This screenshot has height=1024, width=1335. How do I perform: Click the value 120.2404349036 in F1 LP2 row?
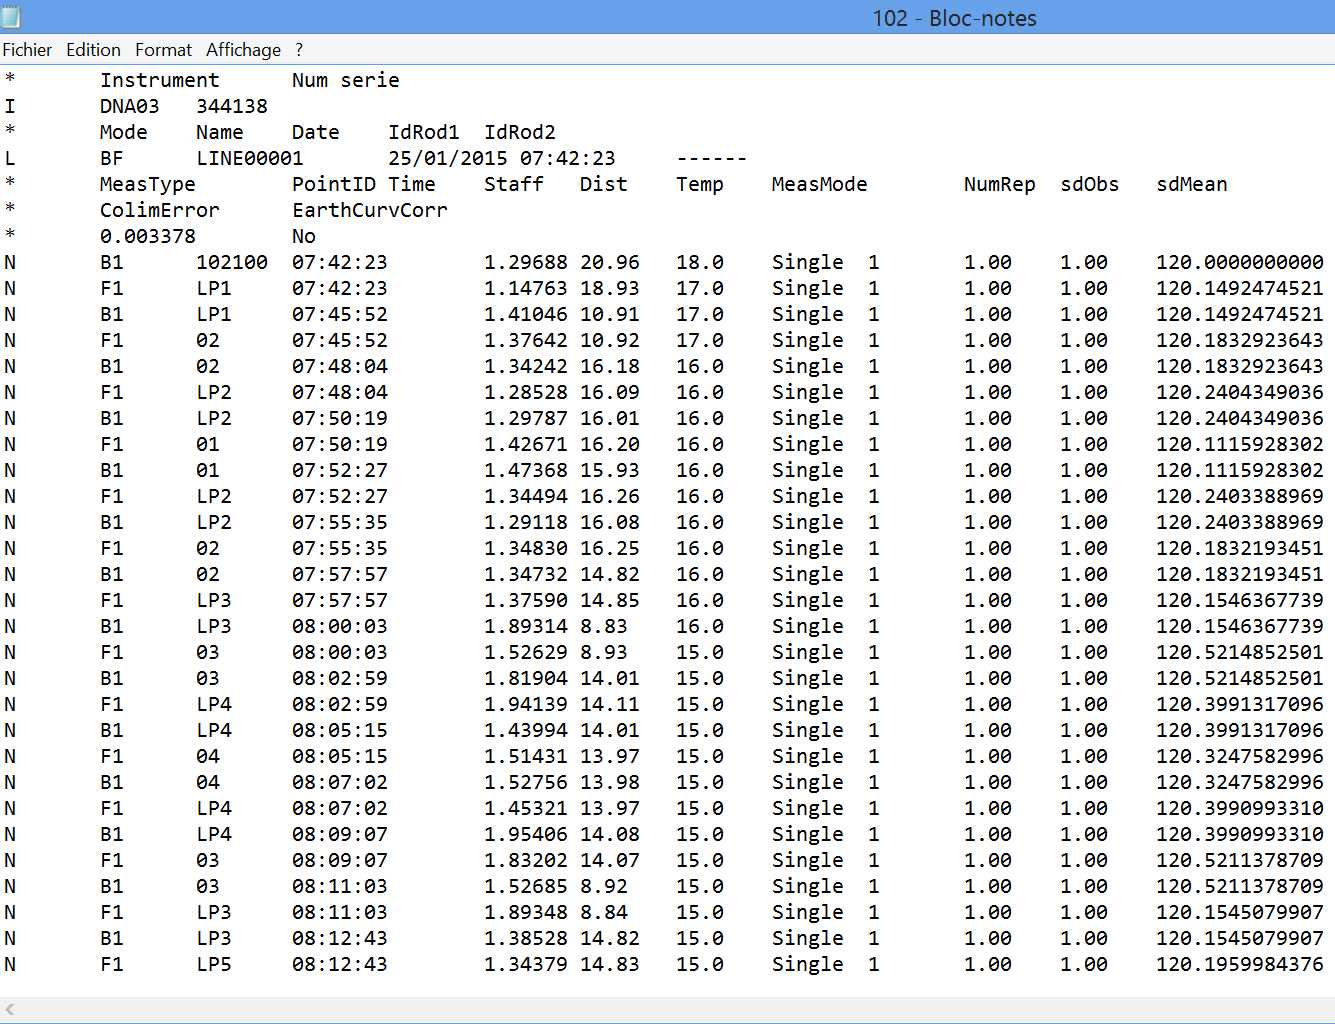click(x=1240, y=392)
